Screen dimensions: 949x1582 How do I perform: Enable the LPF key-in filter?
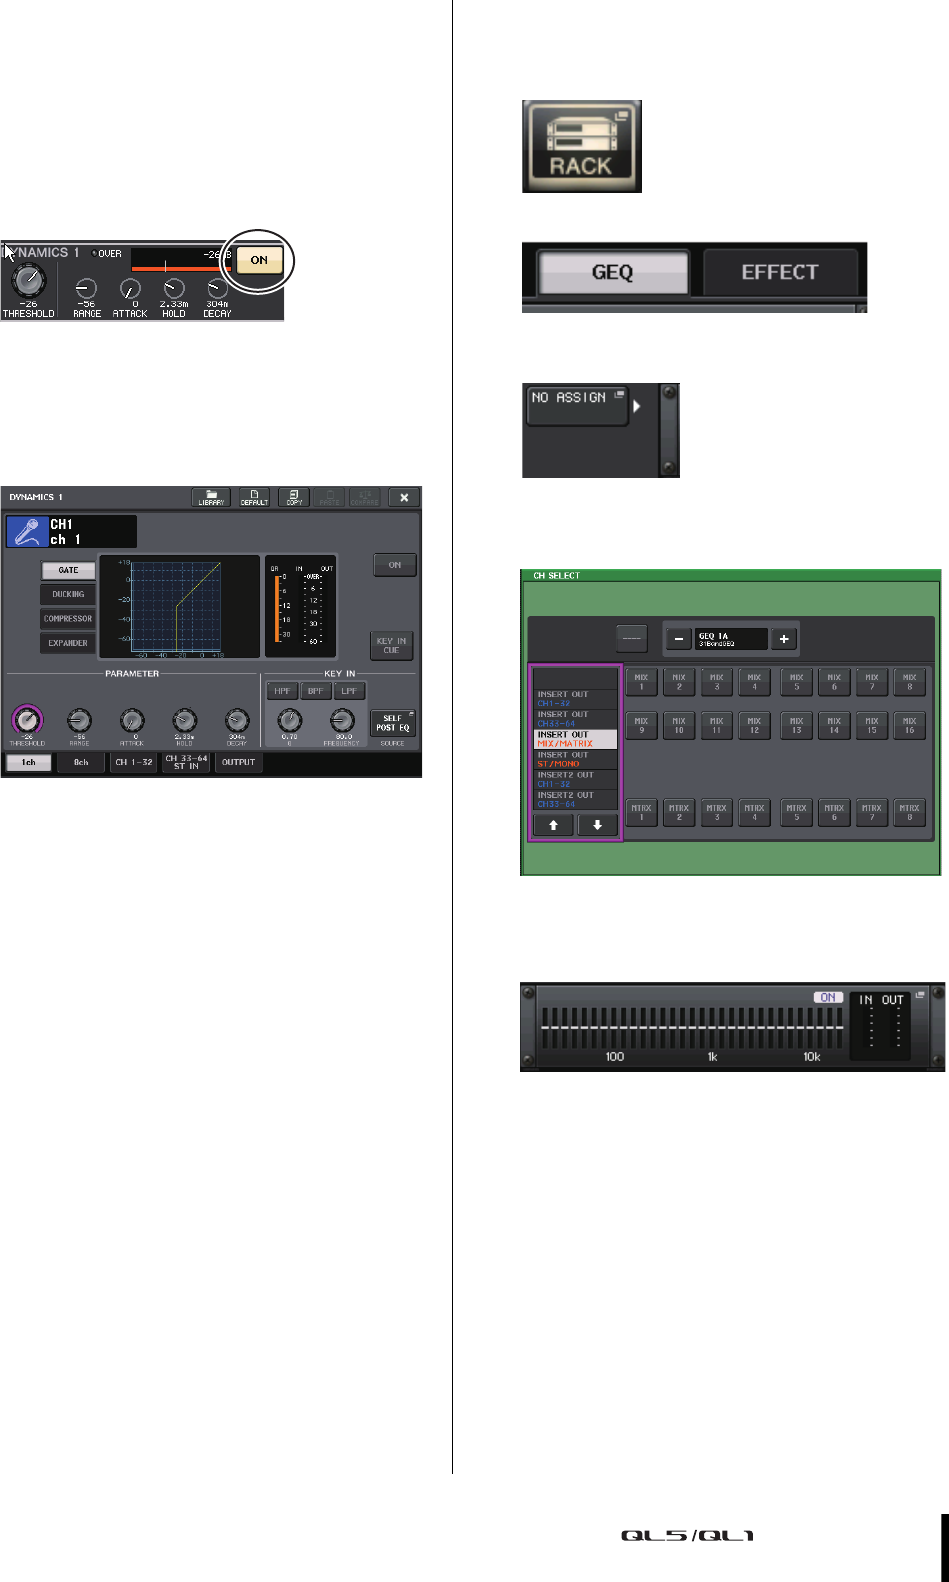349,691
